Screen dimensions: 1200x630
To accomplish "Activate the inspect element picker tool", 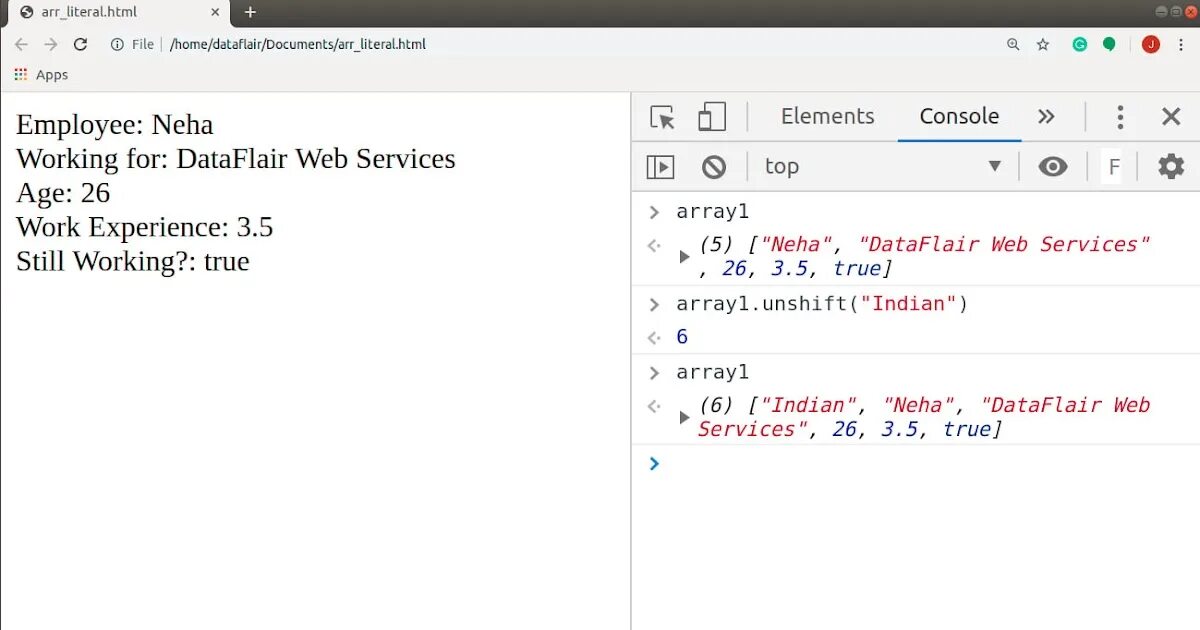I will 662,117.
